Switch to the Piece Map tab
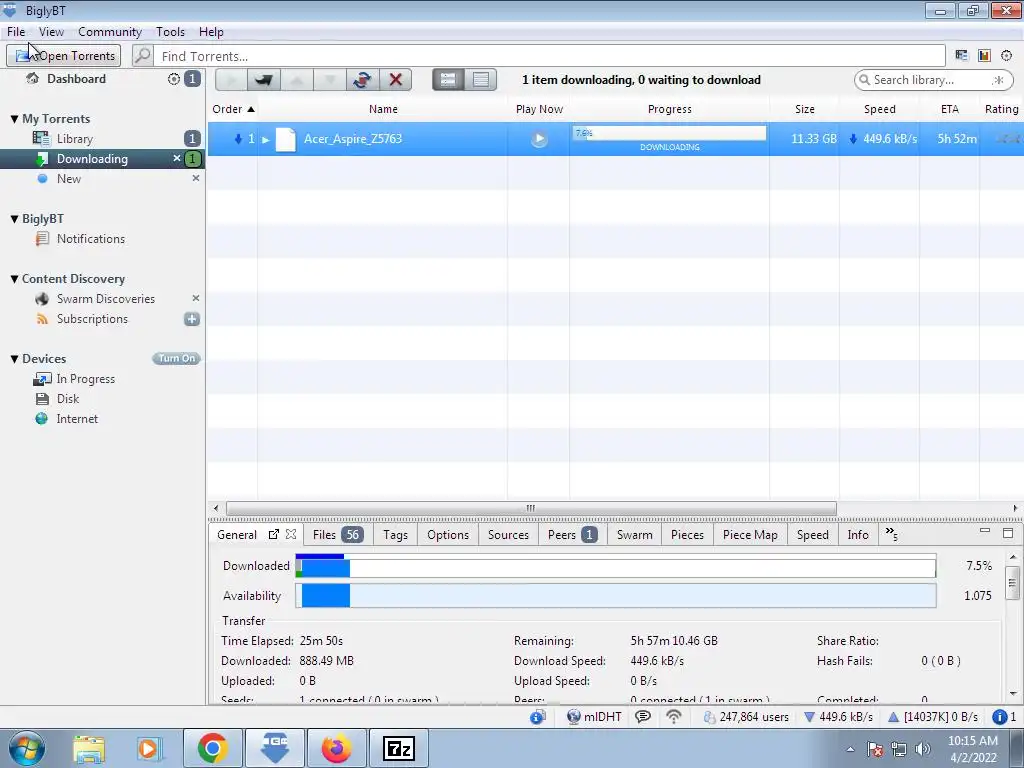This screenshot has width=1024, height=768. (x=750, y=535)
